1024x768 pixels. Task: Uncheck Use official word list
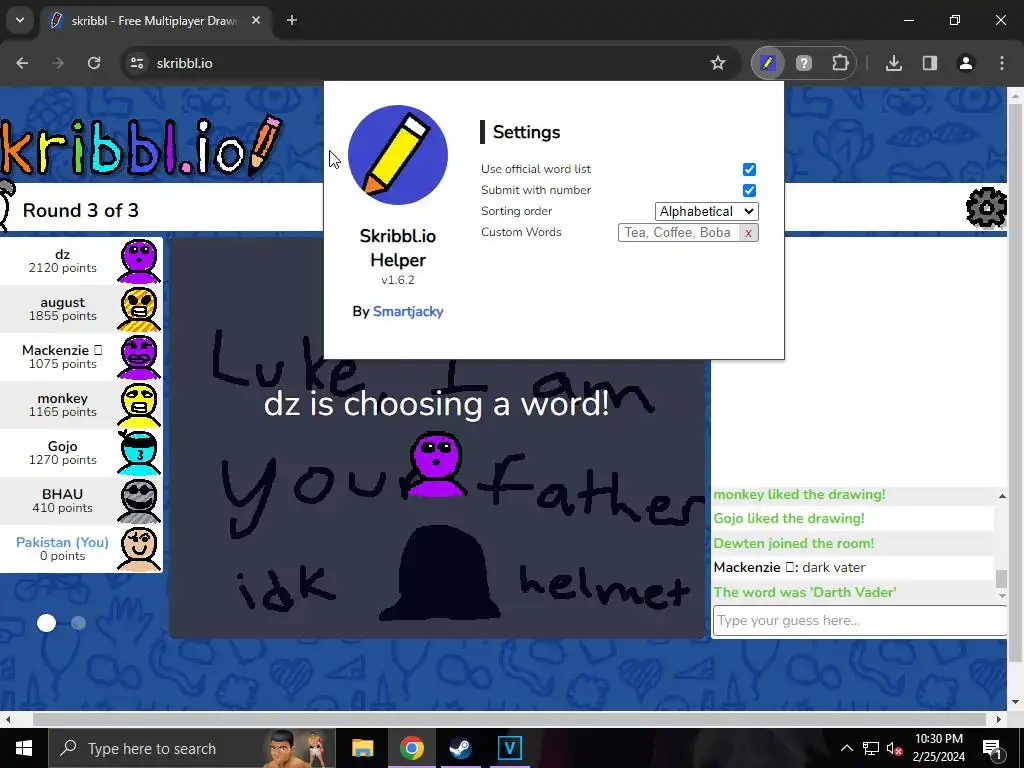point(749,169)
